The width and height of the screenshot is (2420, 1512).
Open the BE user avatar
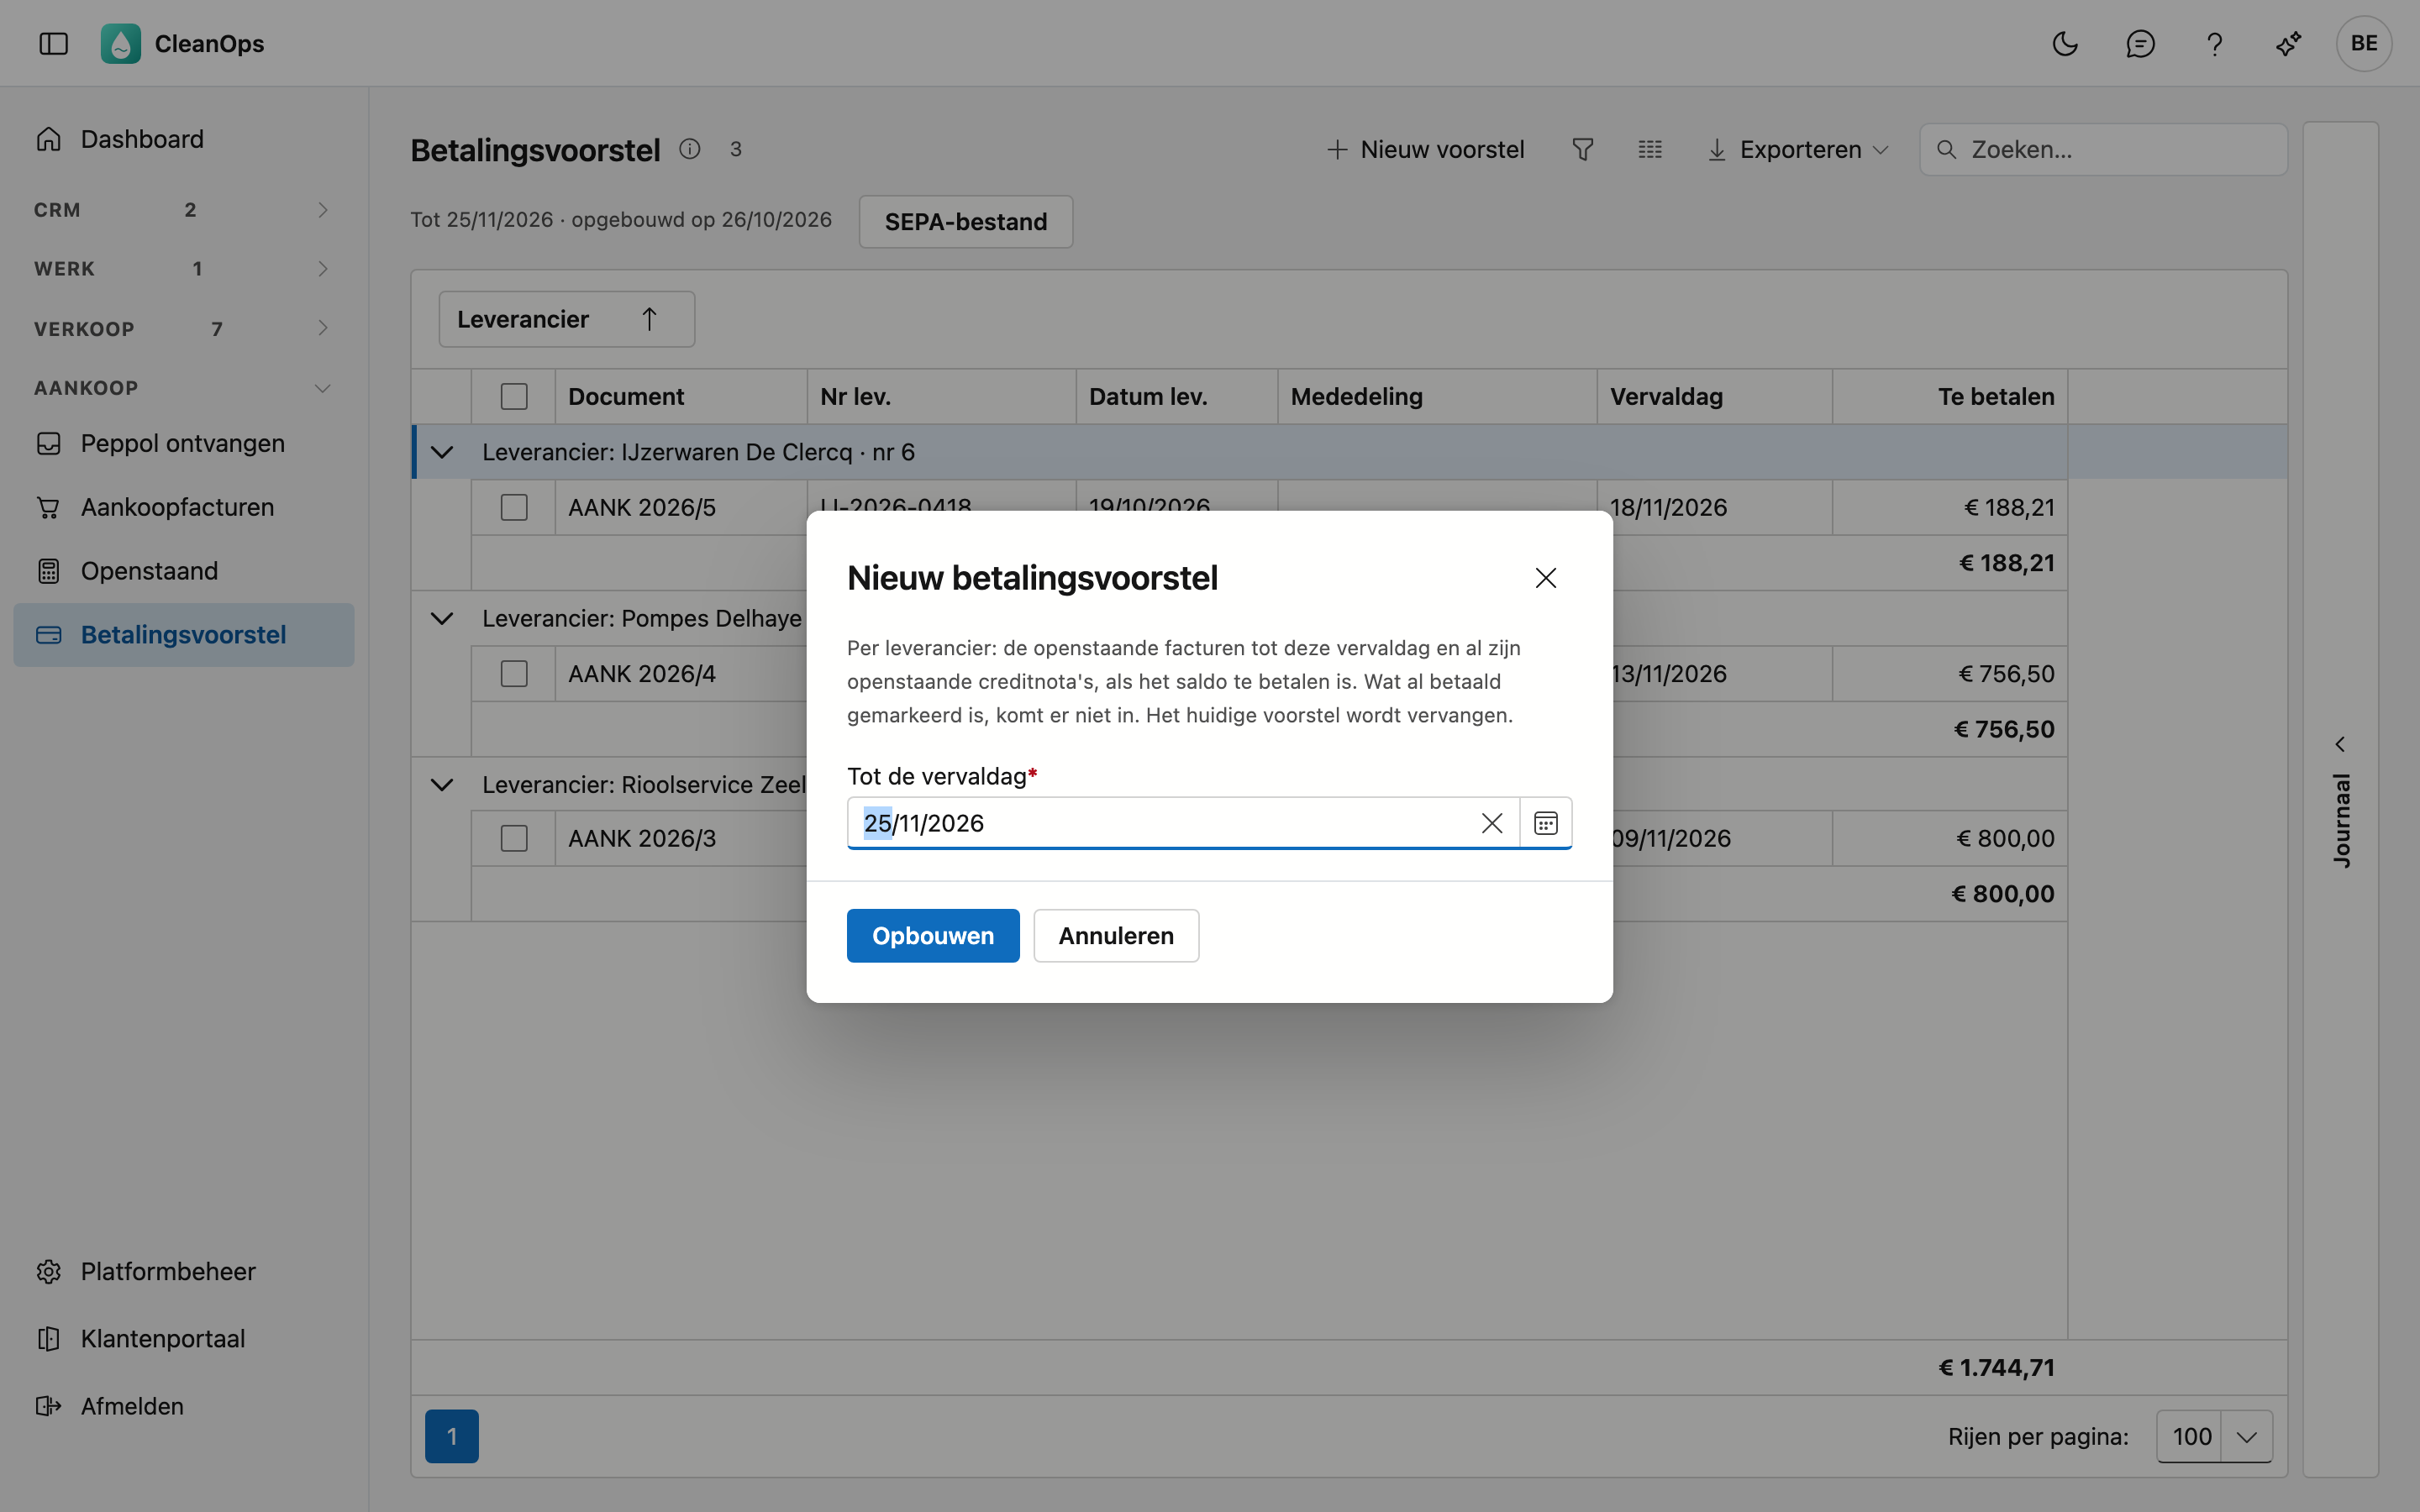click(2364, 44)
